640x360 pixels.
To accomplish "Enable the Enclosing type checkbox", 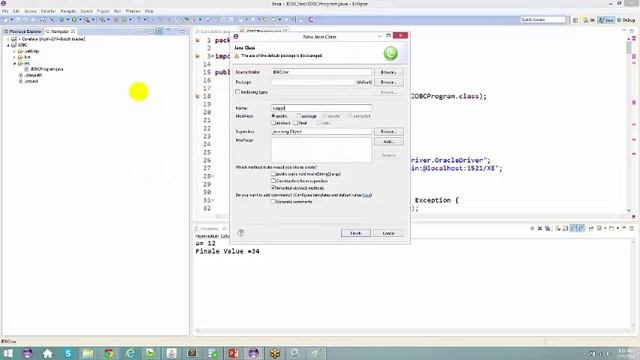I will (238, 92).
